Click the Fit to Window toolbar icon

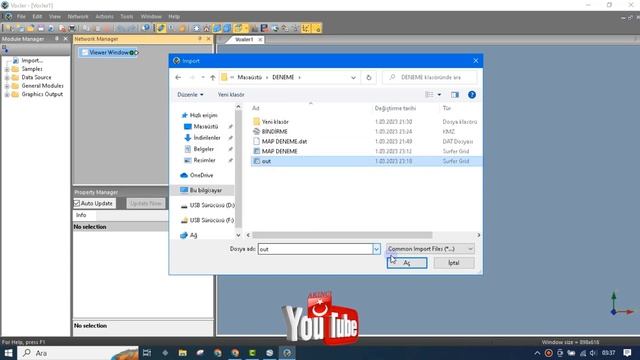pyautogui.click(x=196, y=28)
